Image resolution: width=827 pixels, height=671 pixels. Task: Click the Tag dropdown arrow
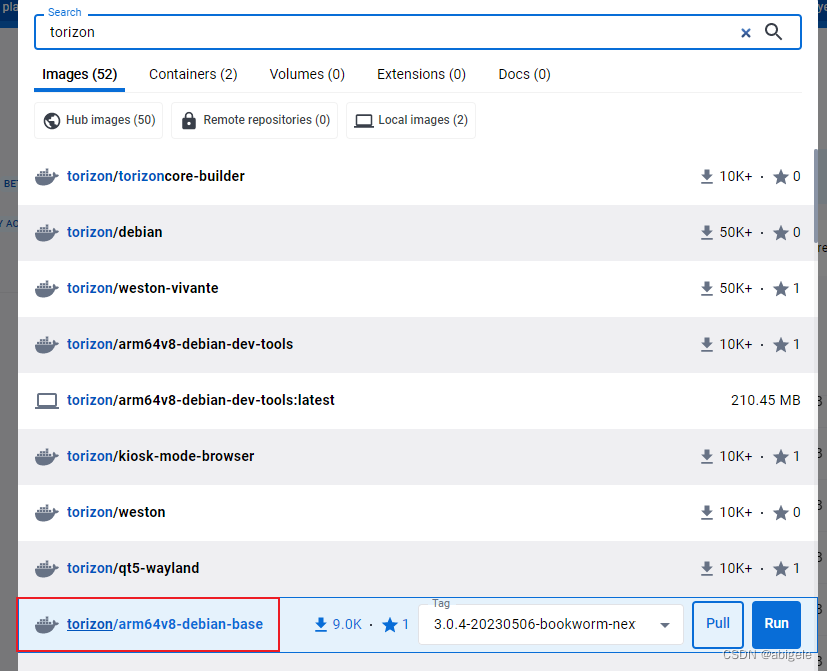(665, 625)
